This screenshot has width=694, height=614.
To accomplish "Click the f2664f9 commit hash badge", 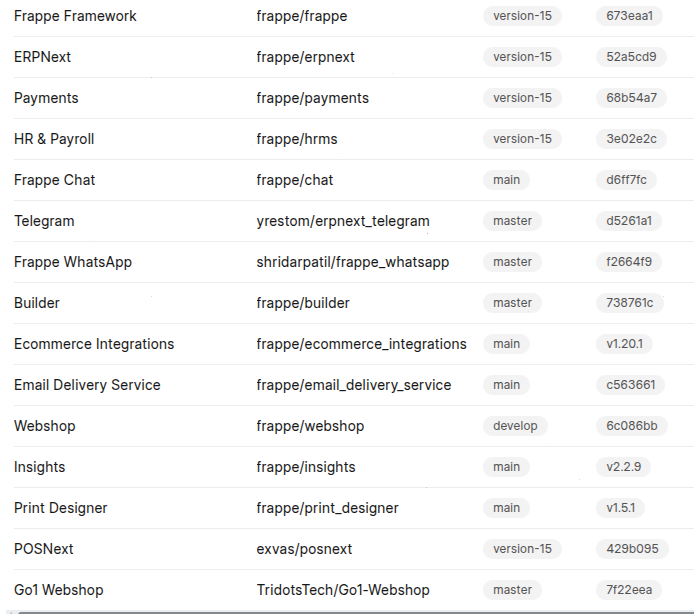I will click(x=629, y=262).
